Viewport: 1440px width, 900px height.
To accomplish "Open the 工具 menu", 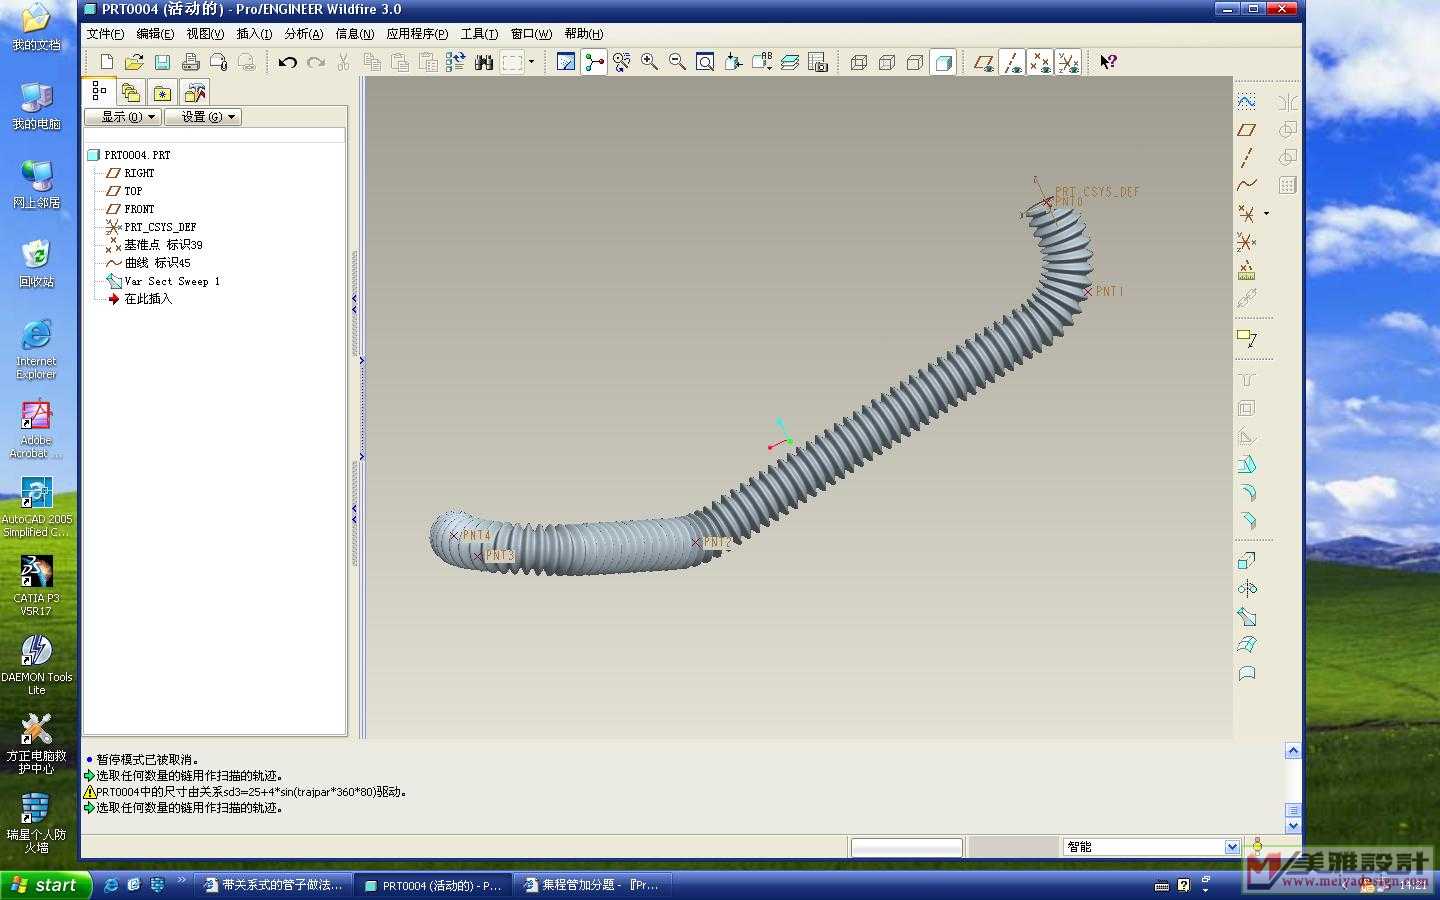I will 479,34.
